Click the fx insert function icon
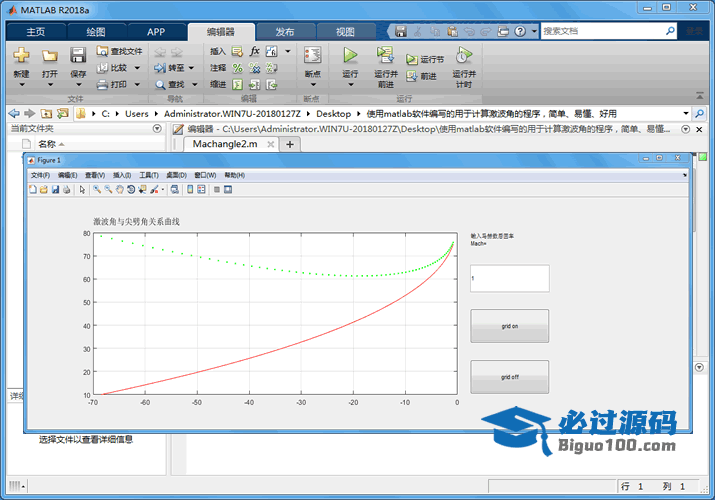Image resolution: width=715 pixels, height=500 pixels. coord(254,51)
